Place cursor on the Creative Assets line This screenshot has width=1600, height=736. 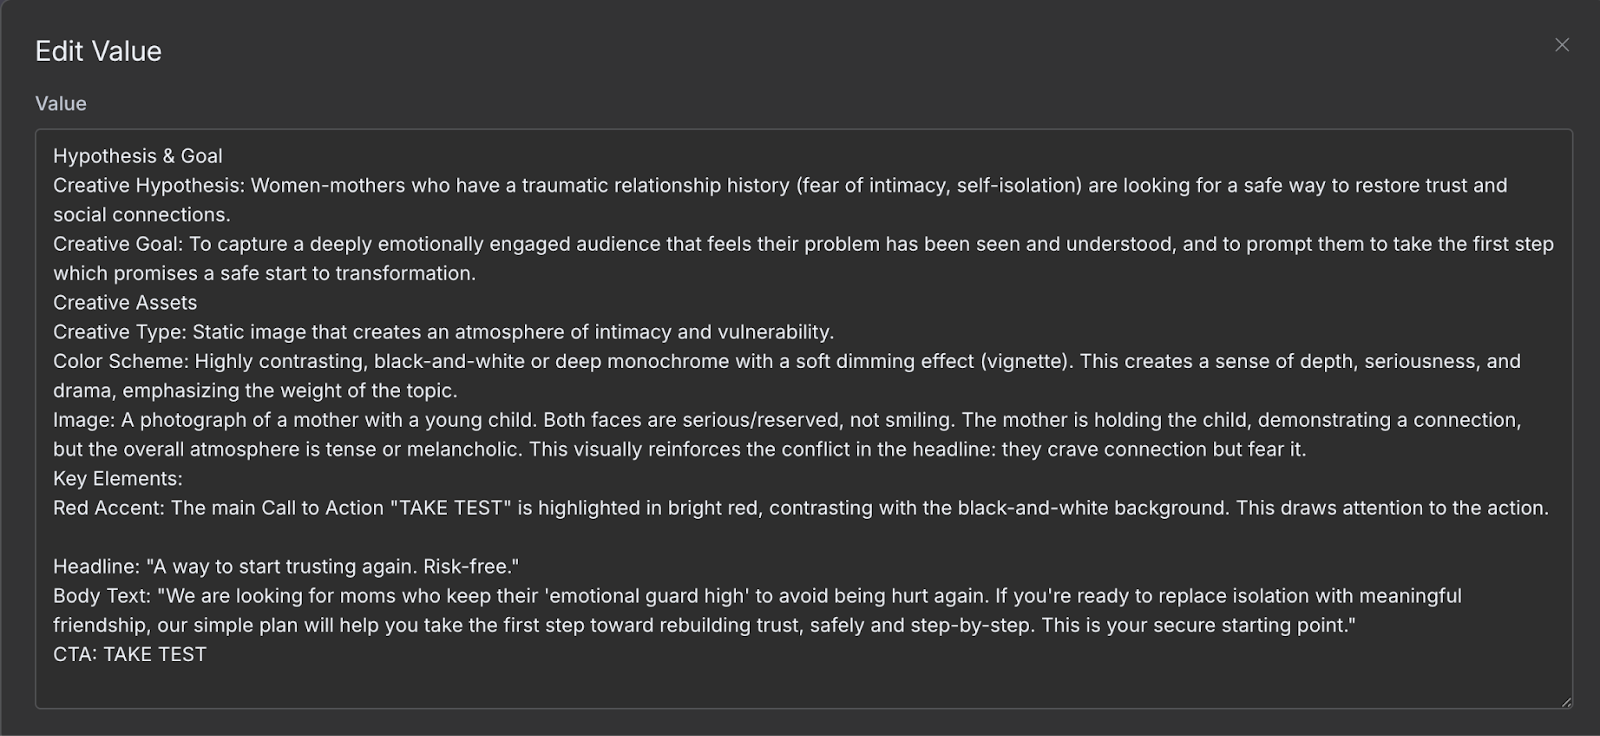[x=125, y=302]
